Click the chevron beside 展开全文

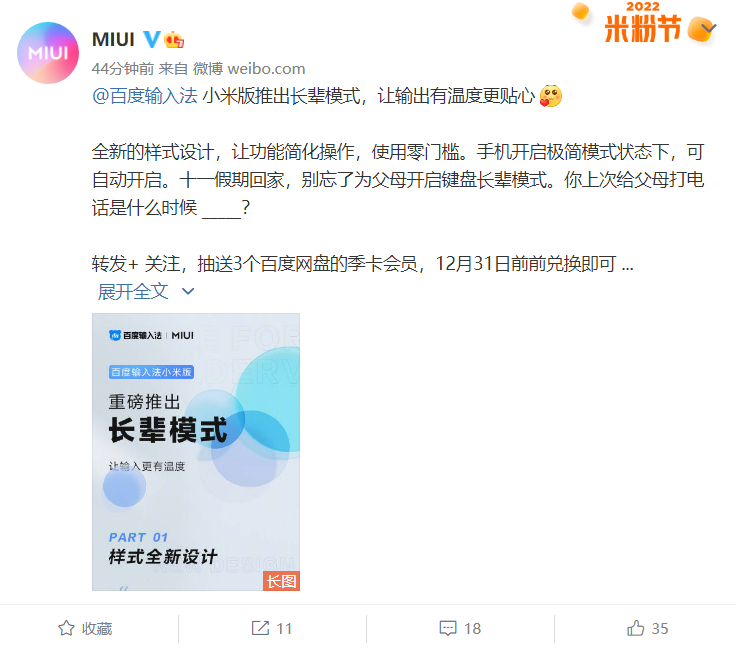[x=188, y=291]
